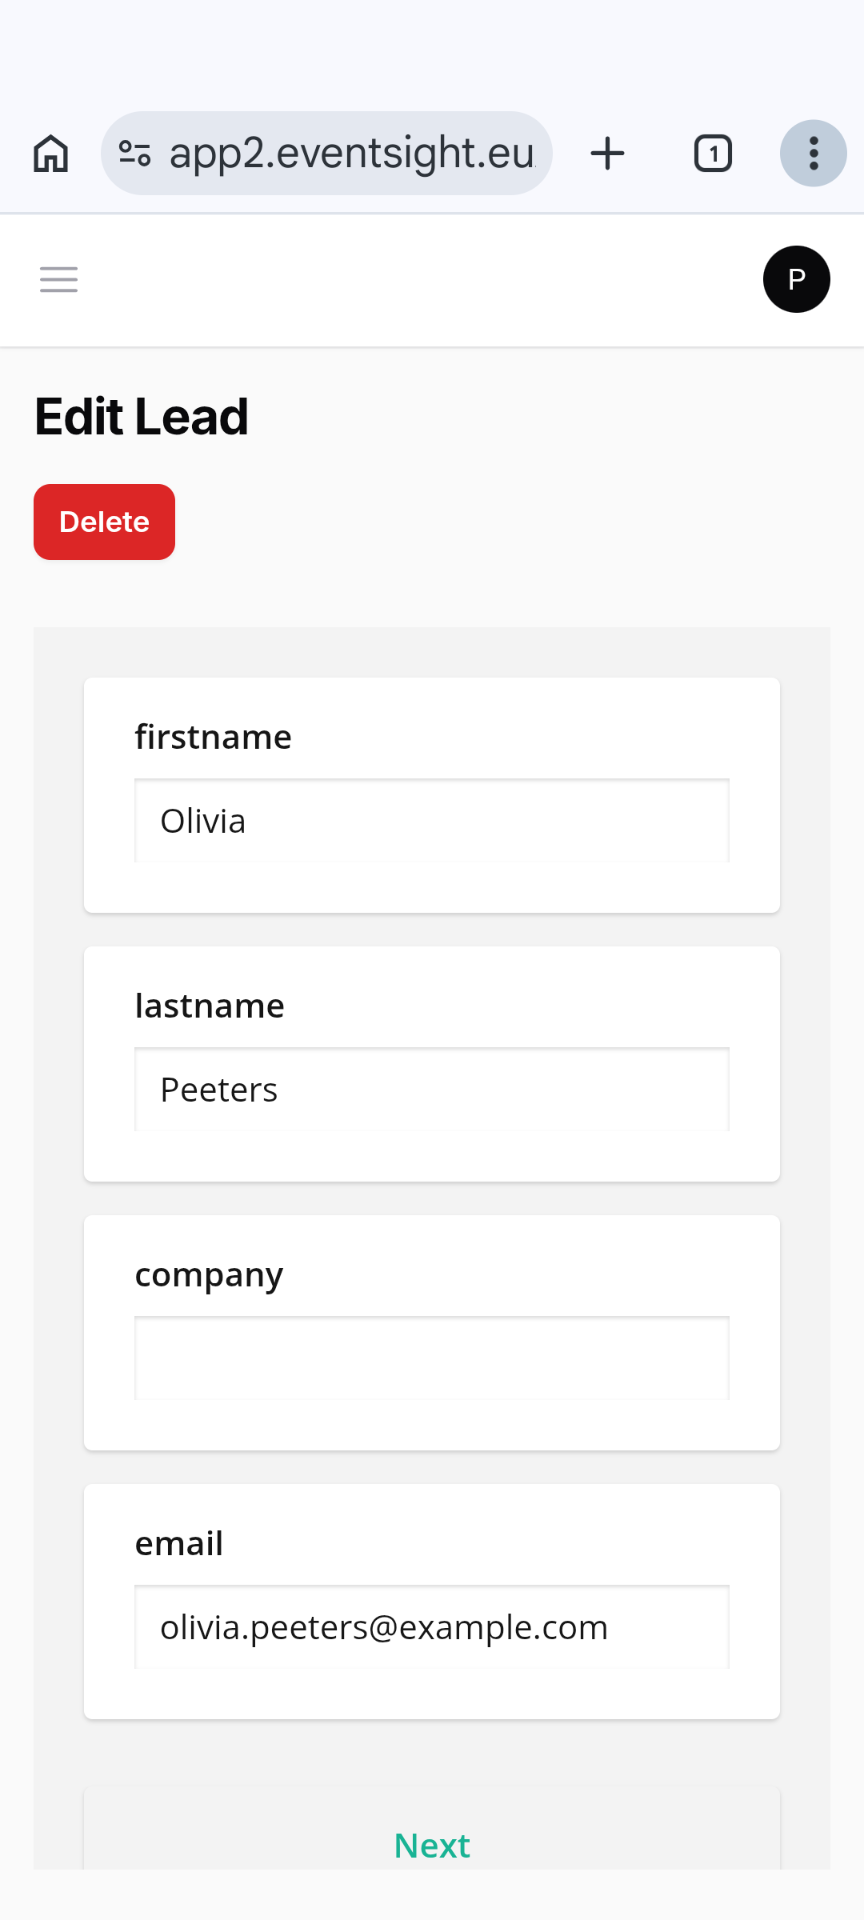This screenshot has height=1920, width=864.
Task: Click the firstname field containing Olivia
Action: tap(432, 821)
